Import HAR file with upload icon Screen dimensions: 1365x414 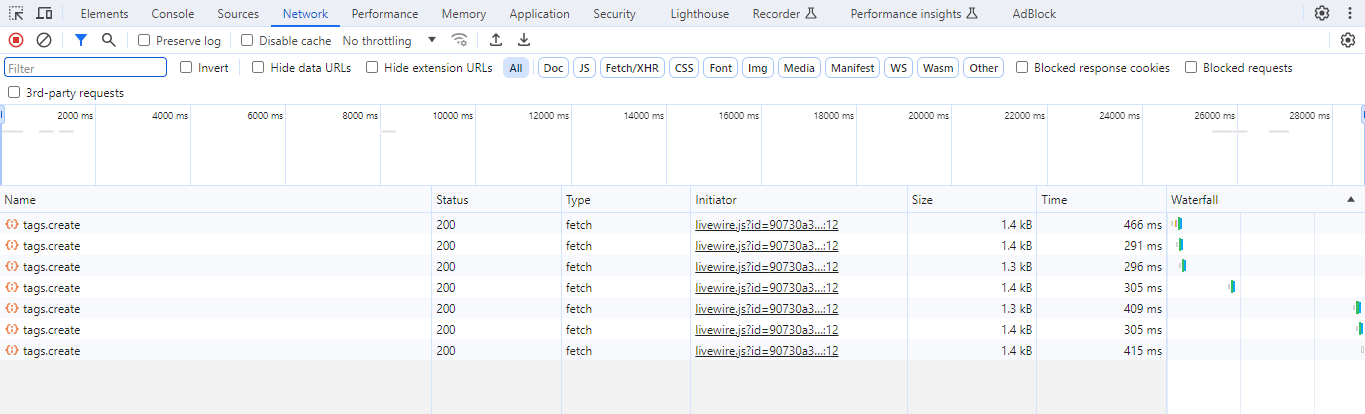point(496,40)
